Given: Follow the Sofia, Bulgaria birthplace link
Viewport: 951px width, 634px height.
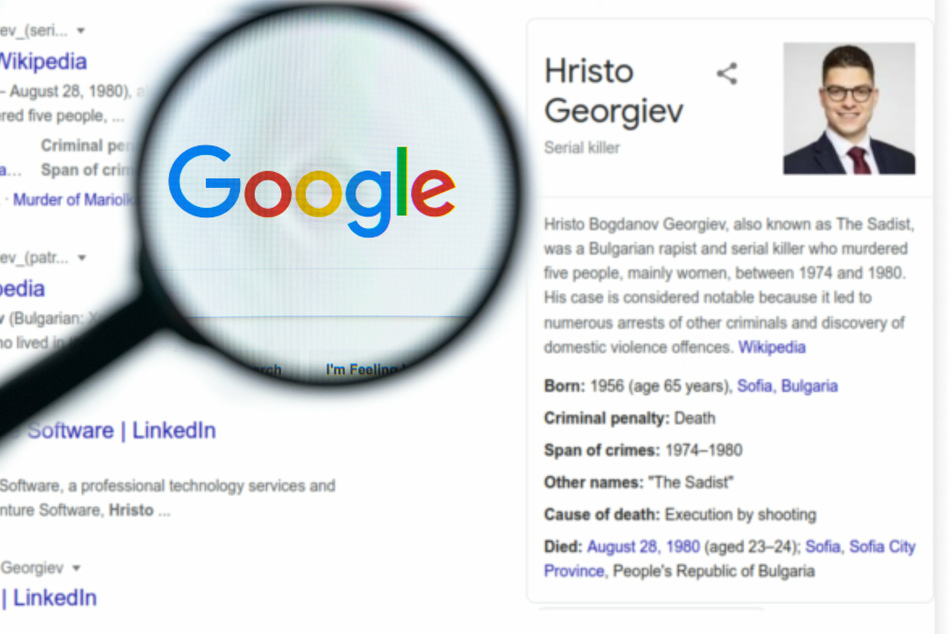Looking at the screenshot, I should [787, 386].
